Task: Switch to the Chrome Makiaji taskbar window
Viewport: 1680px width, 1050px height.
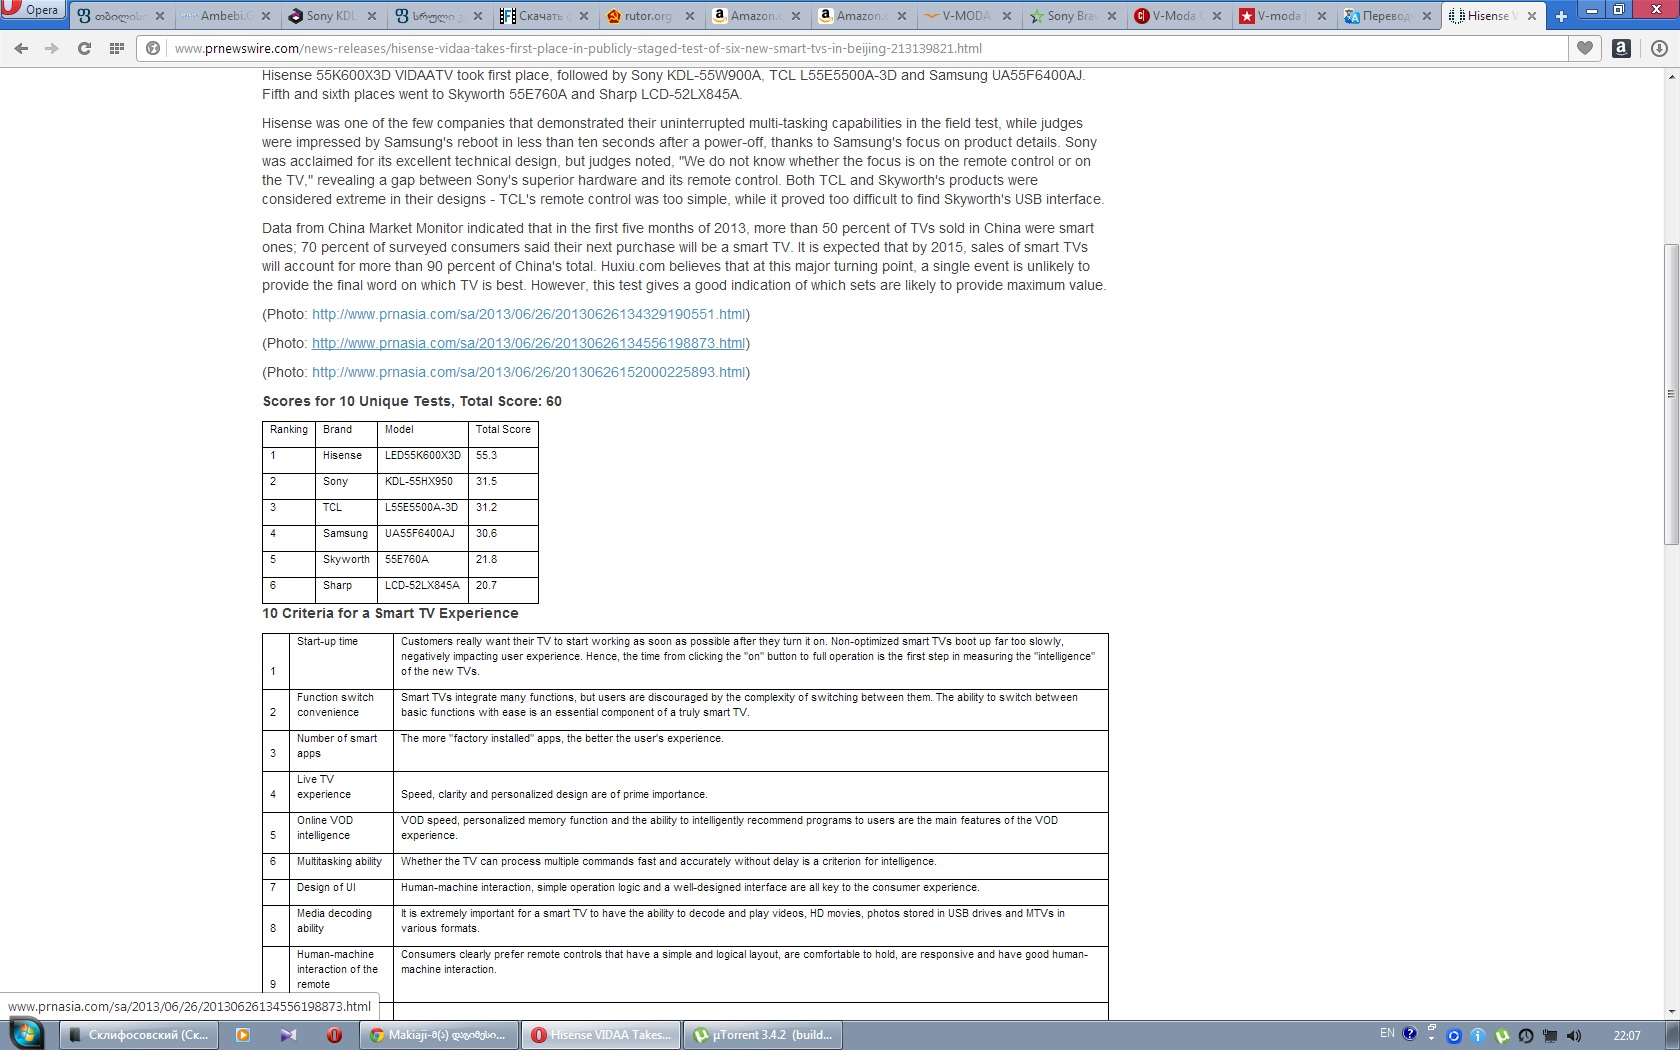Action: (x=441, y=1035)
